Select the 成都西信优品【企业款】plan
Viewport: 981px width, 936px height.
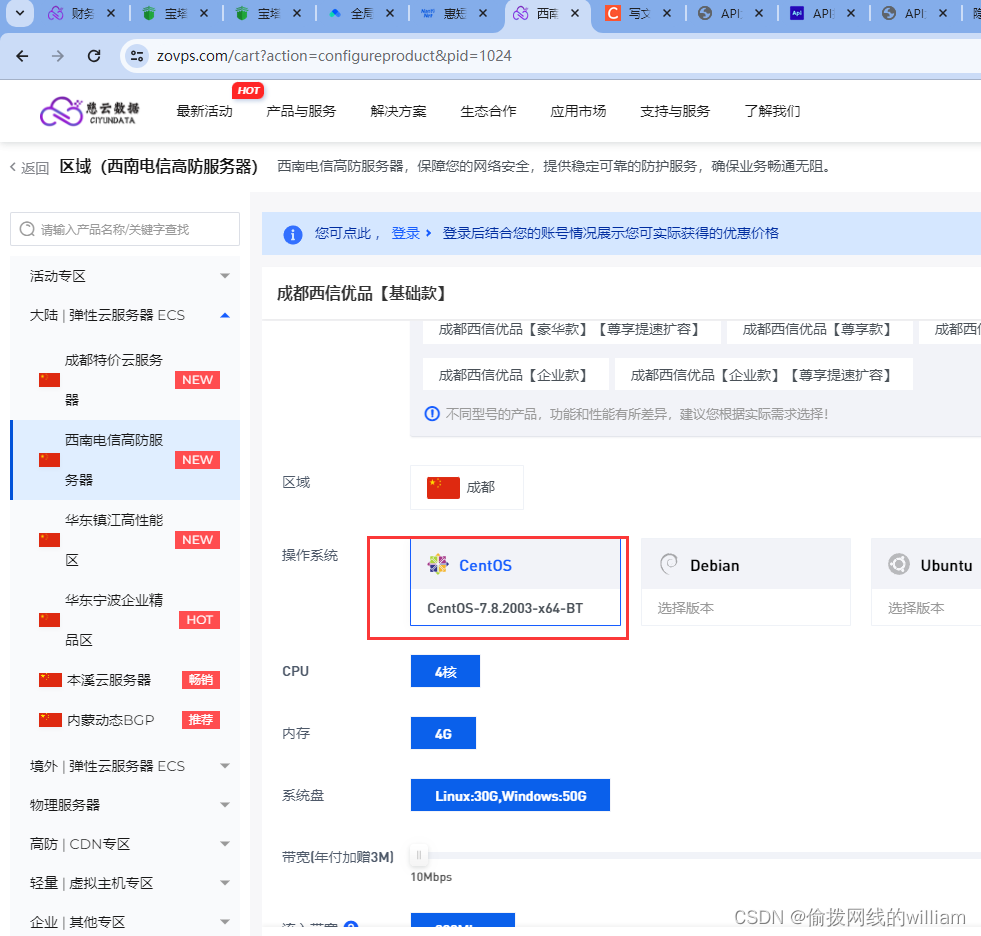(x=516, y=372)
